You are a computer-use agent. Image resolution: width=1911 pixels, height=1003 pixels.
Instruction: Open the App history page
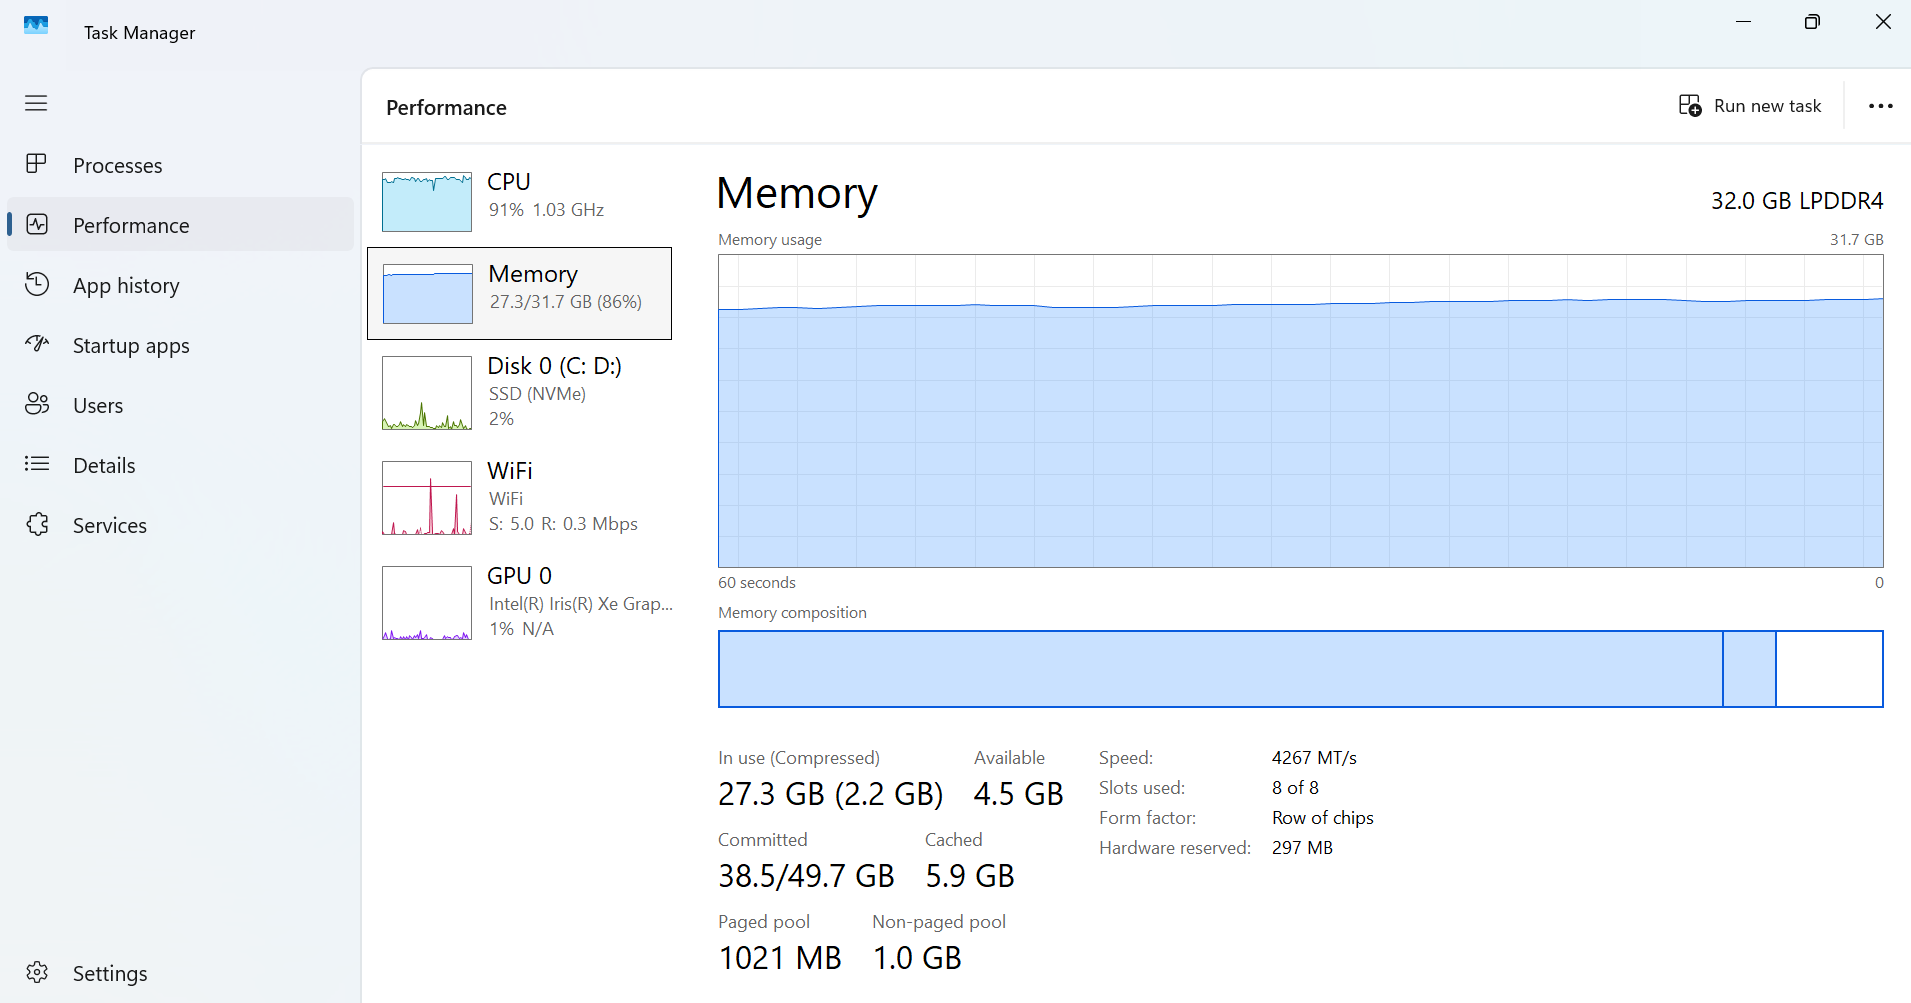pyautogui.click(x=180, y=285)
